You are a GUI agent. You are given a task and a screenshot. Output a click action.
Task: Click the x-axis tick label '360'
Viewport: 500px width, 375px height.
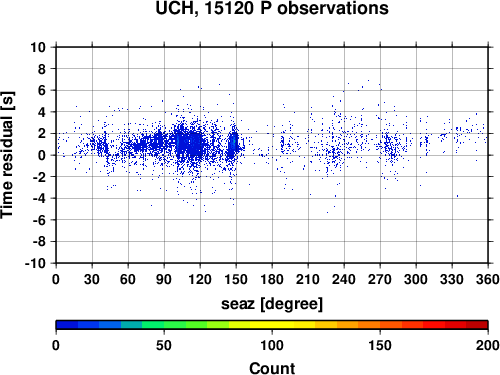[x=488, y=279]
